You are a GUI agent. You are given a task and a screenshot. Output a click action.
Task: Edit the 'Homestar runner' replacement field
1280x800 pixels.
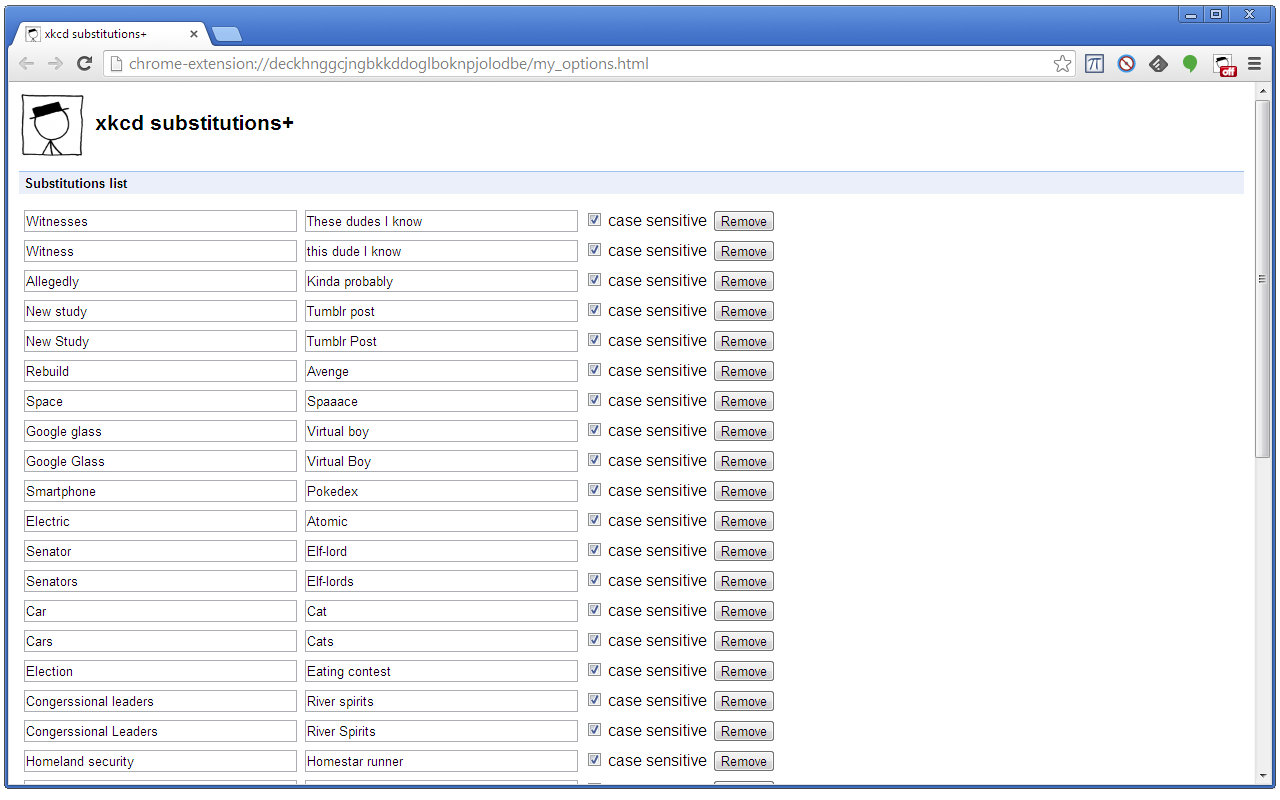coord(441,761)
